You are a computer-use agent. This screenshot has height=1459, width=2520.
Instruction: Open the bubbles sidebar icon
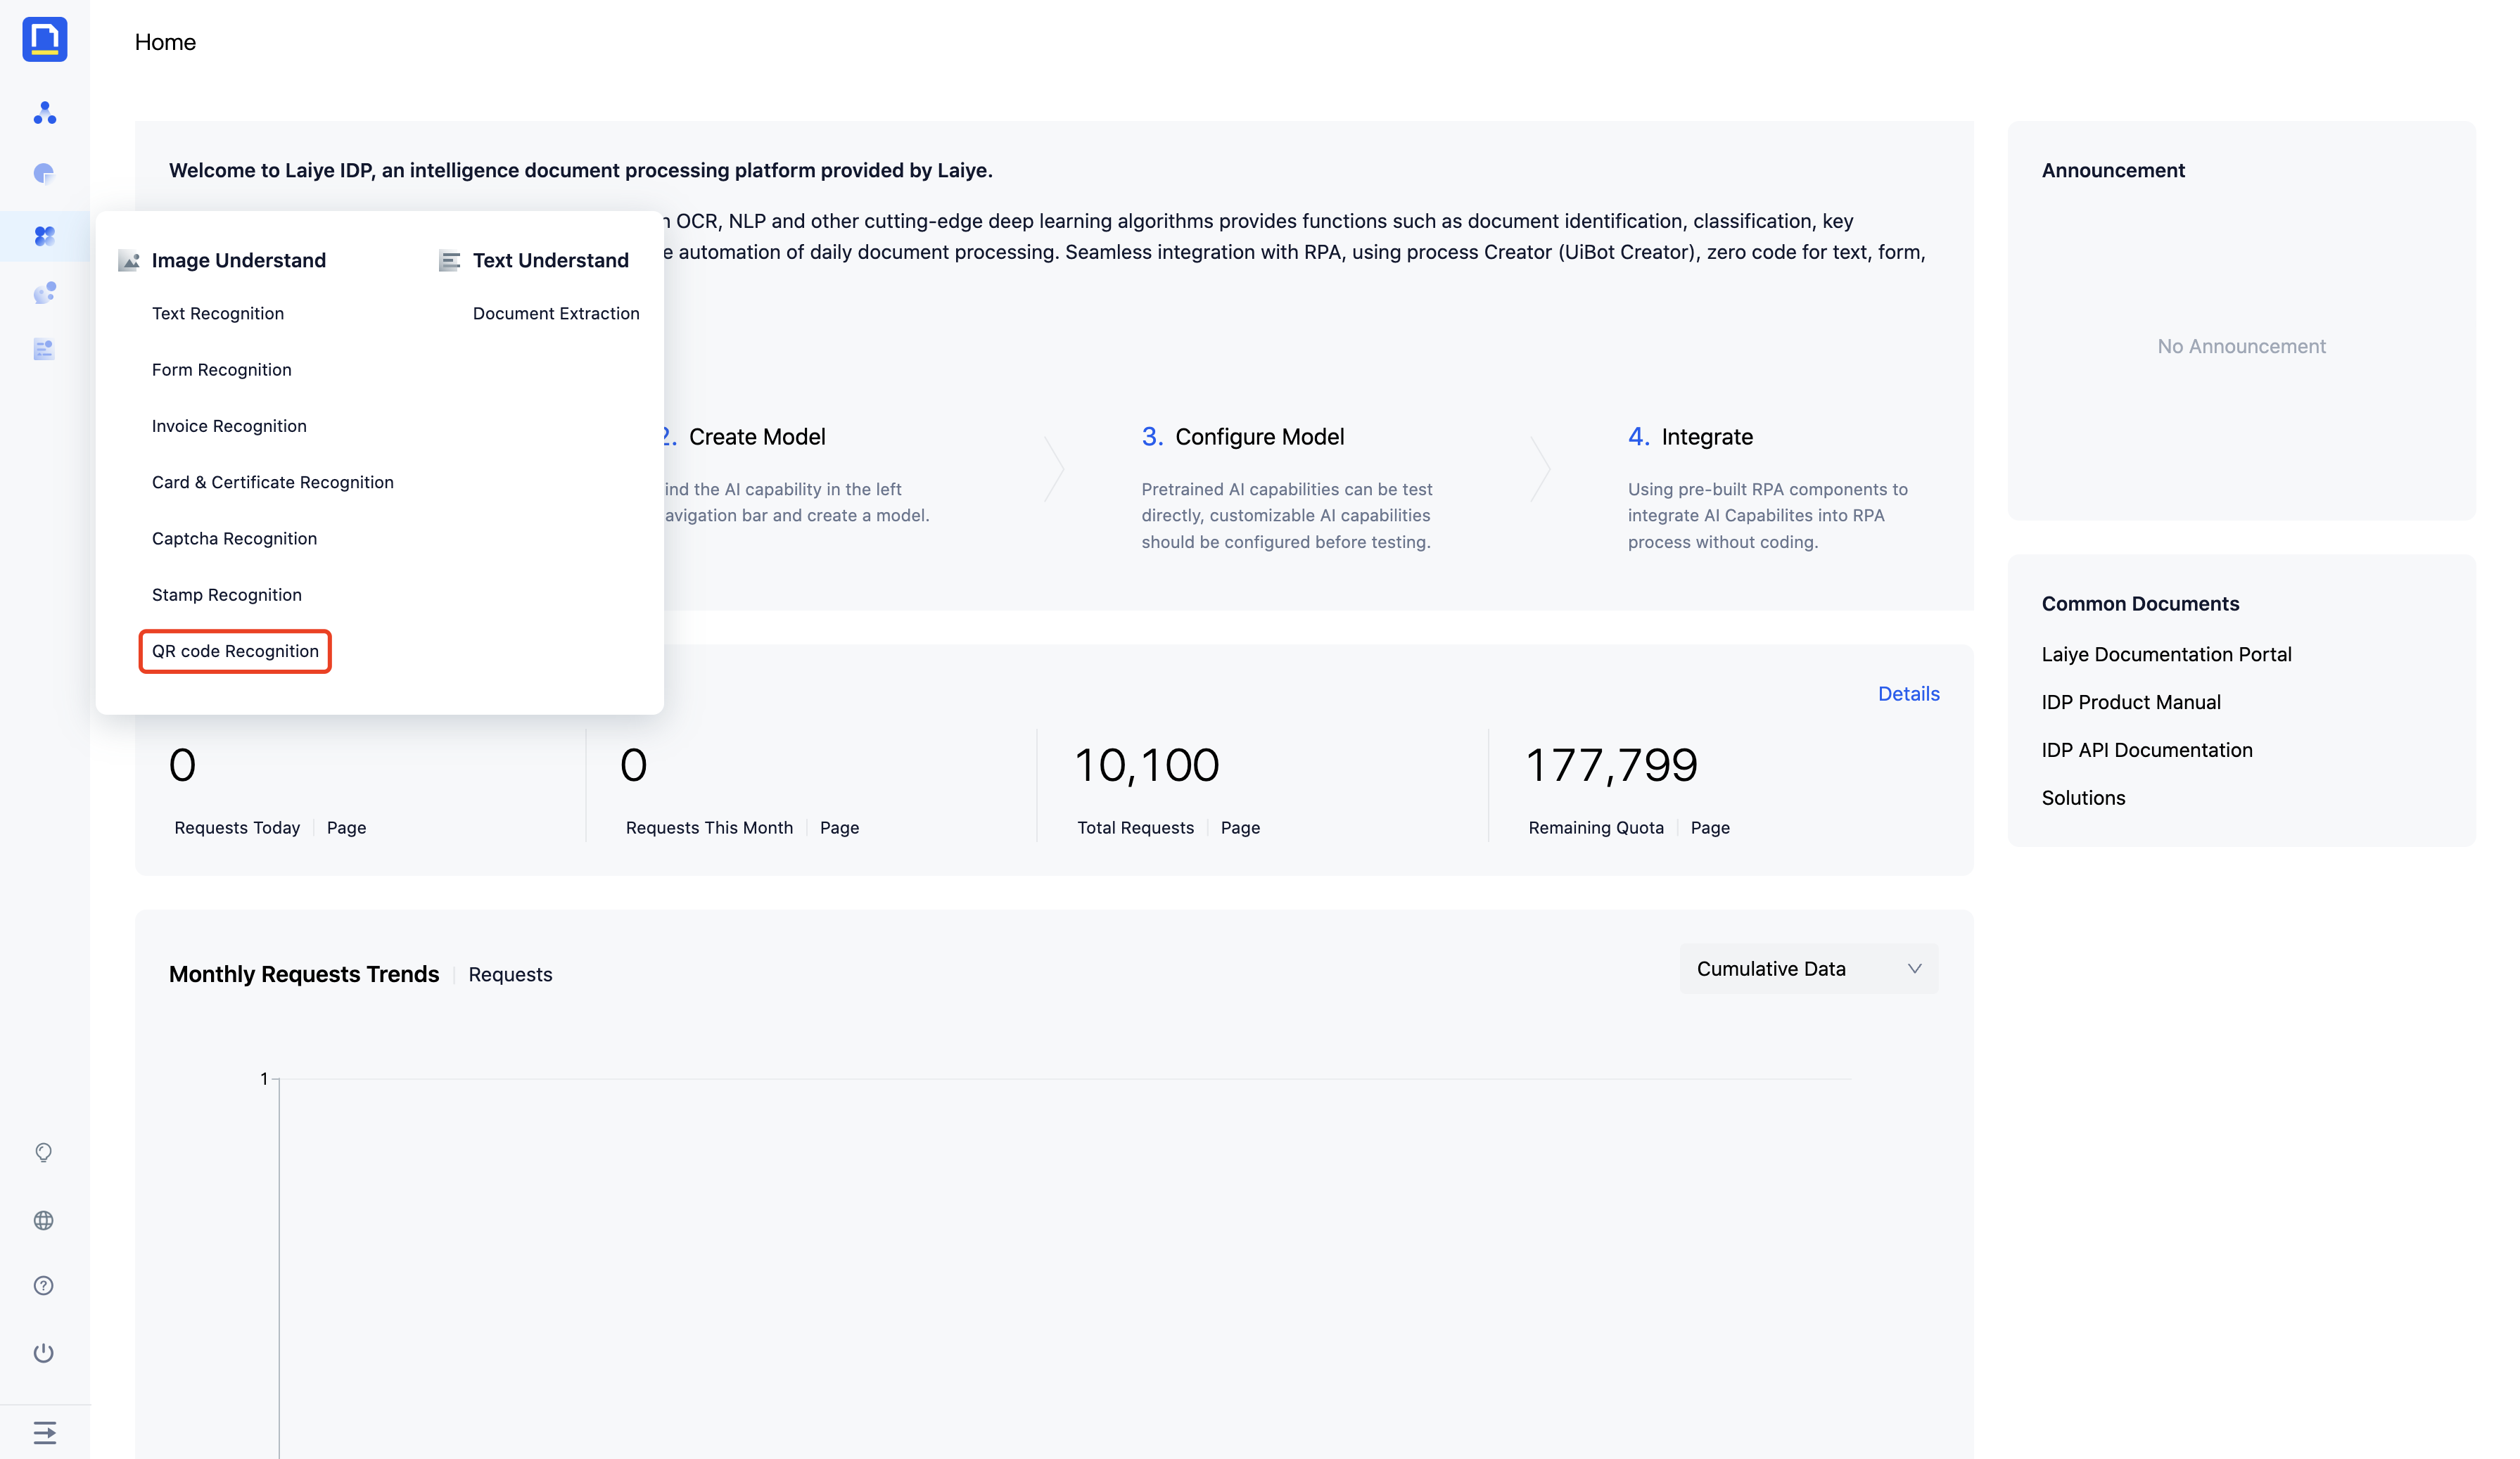tap(44, 293)
